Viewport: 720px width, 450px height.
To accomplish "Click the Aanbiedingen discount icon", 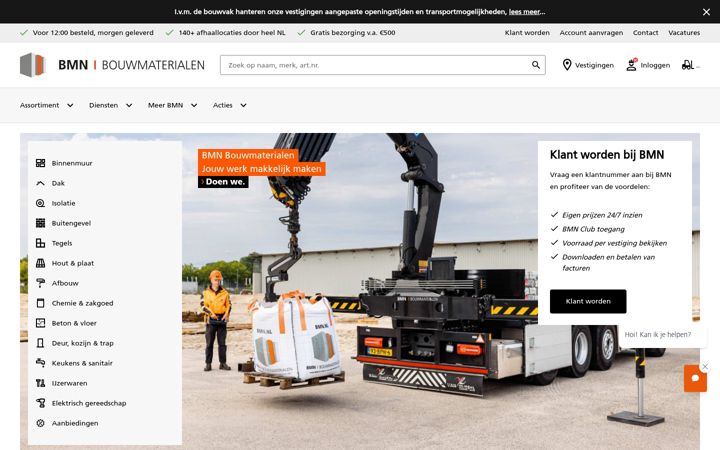I will click(40, 423).
